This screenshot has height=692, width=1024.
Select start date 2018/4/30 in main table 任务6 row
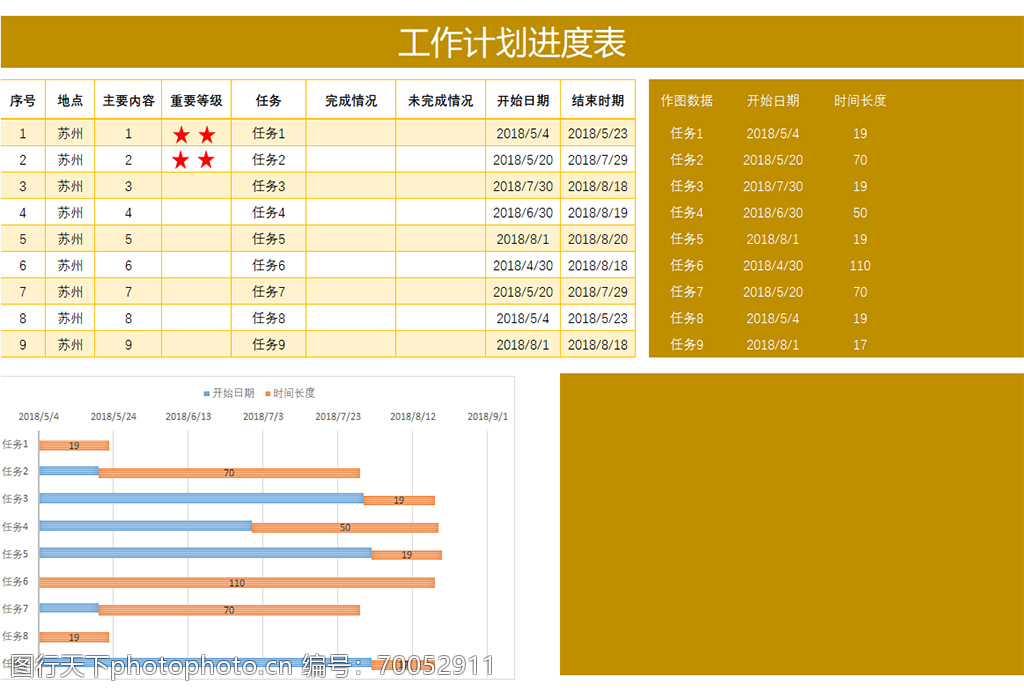523,266
